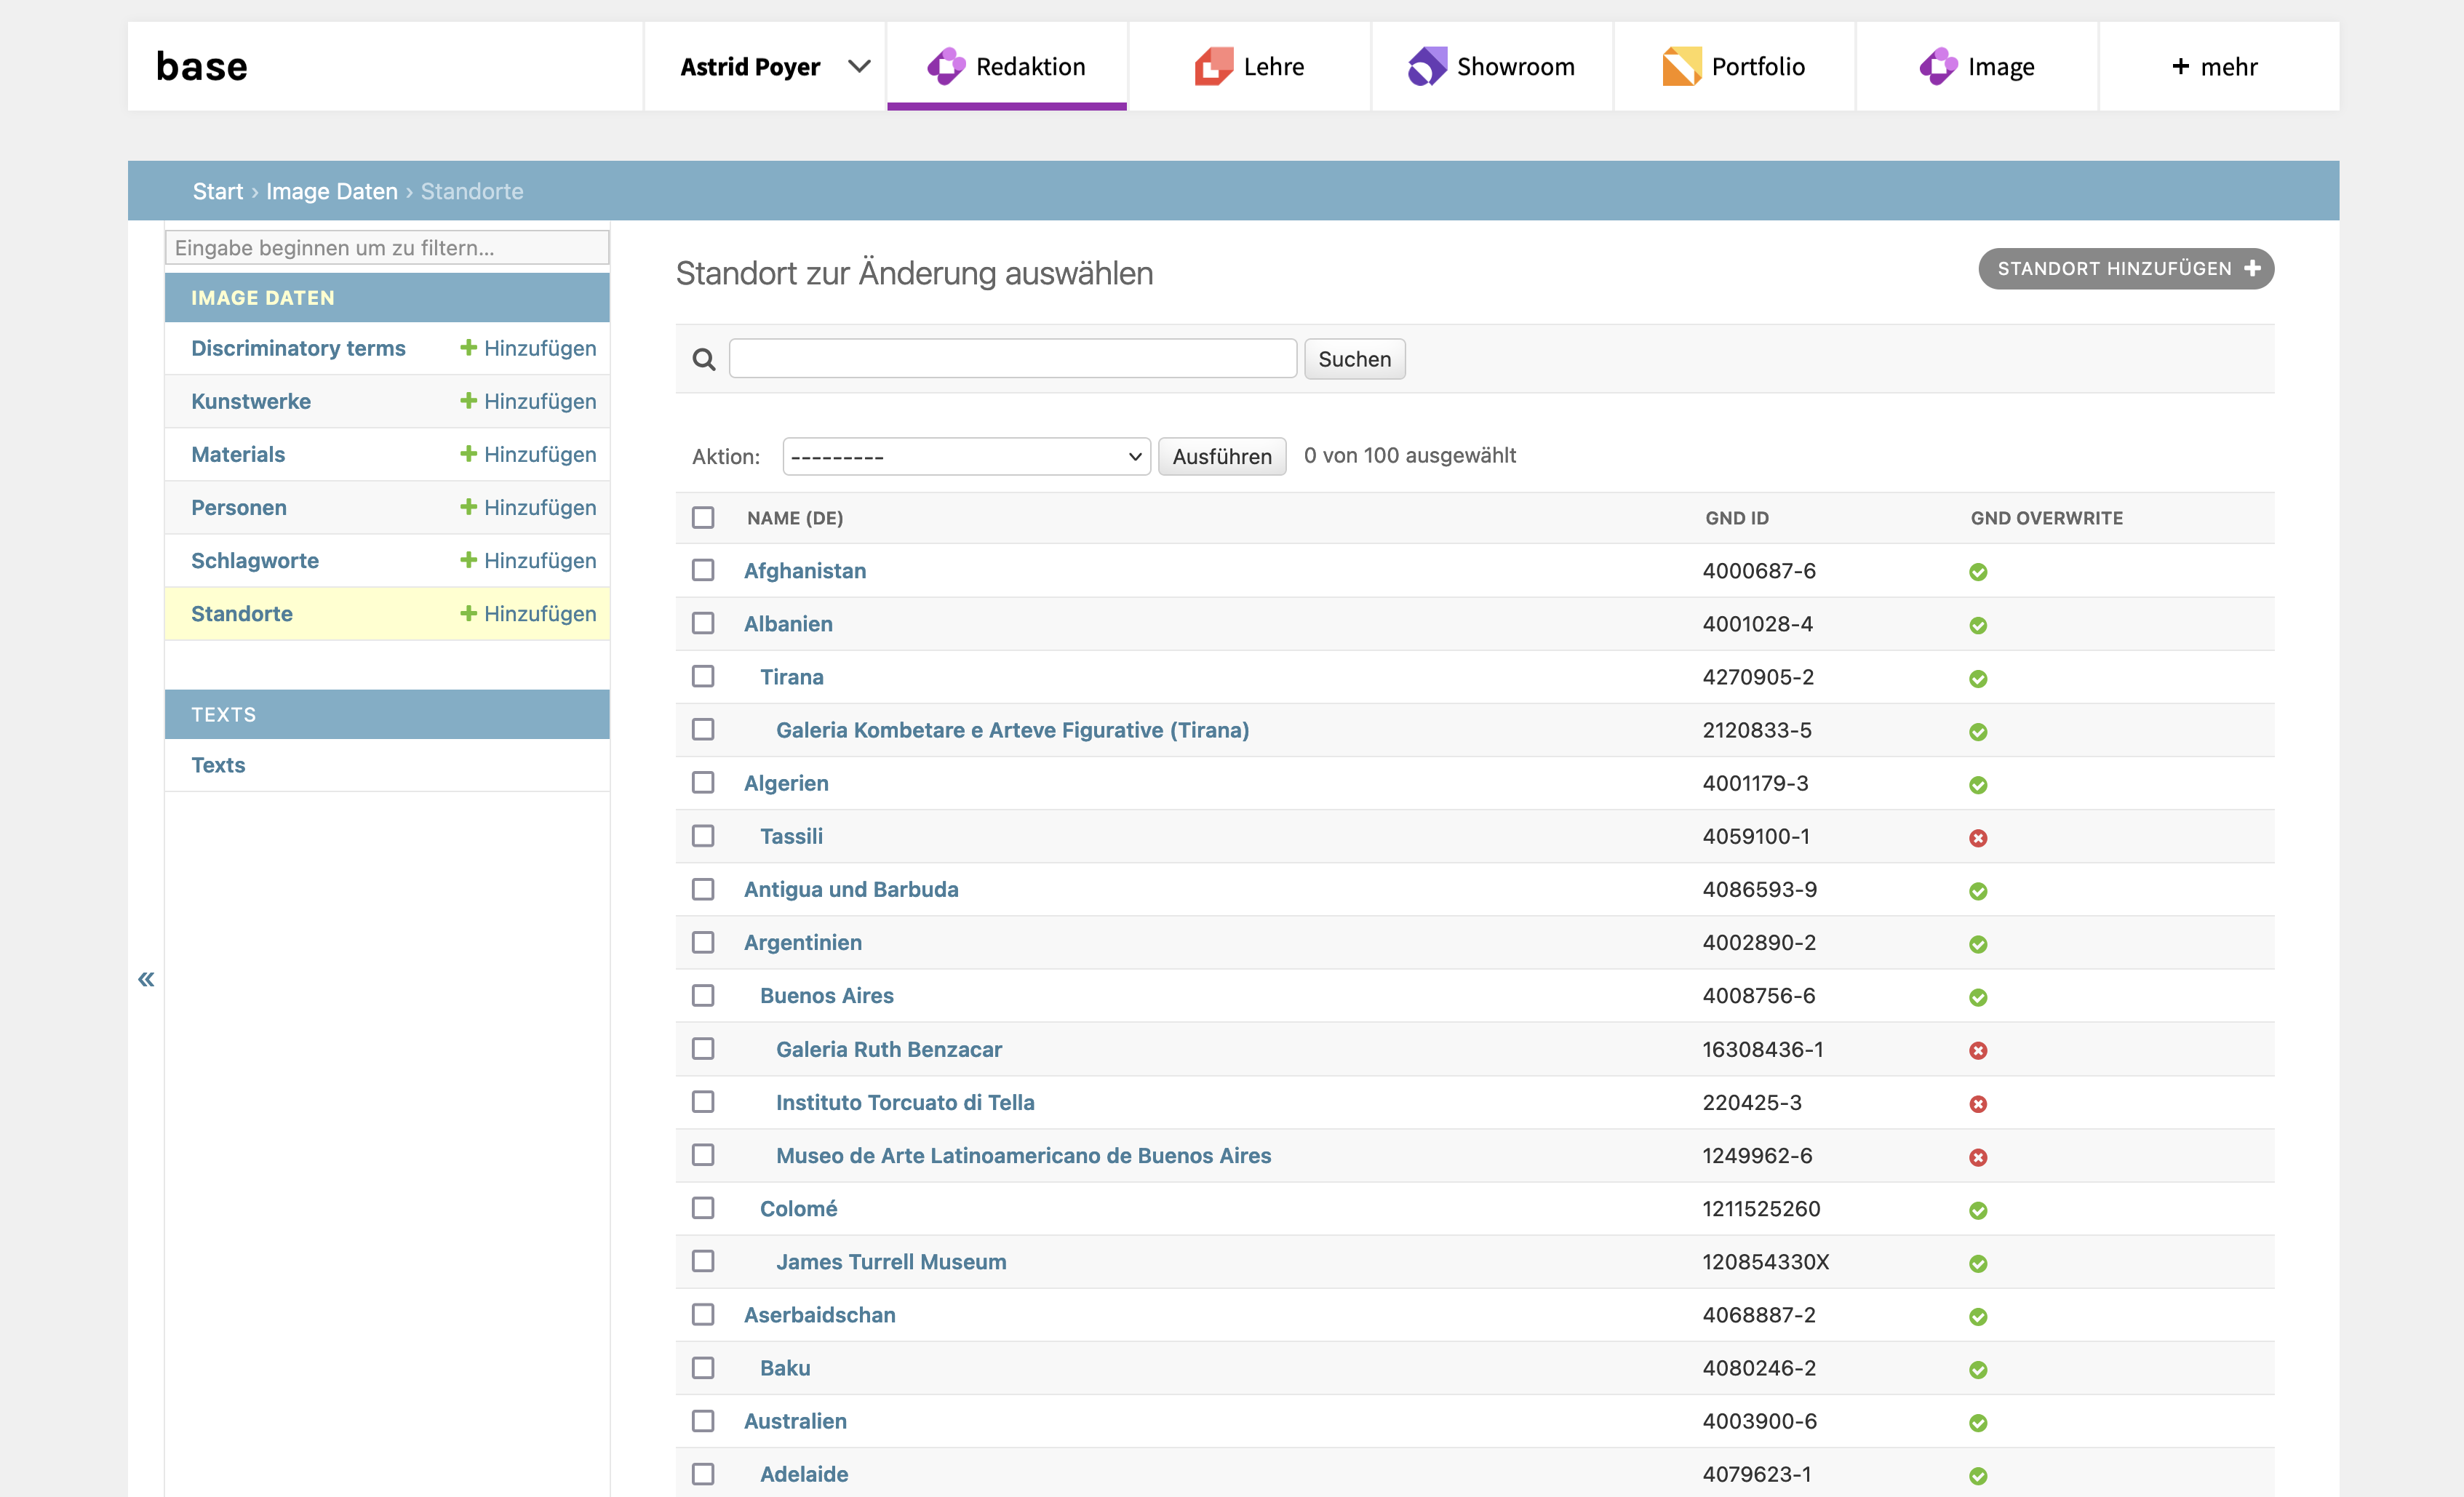Check the Afghanistan row checkbox
The height and width of the screenshot is (1497, 2464).
[703, 570]
